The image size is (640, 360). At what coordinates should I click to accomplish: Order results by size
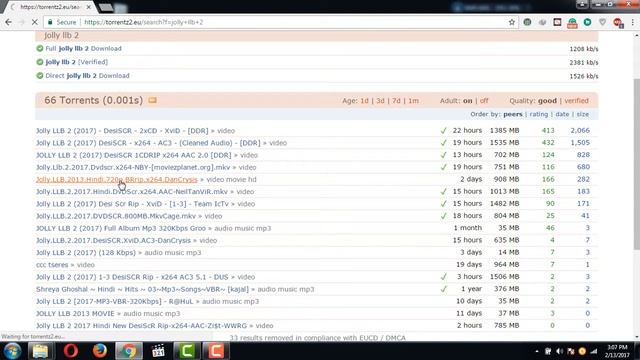[x=582, y=114]
